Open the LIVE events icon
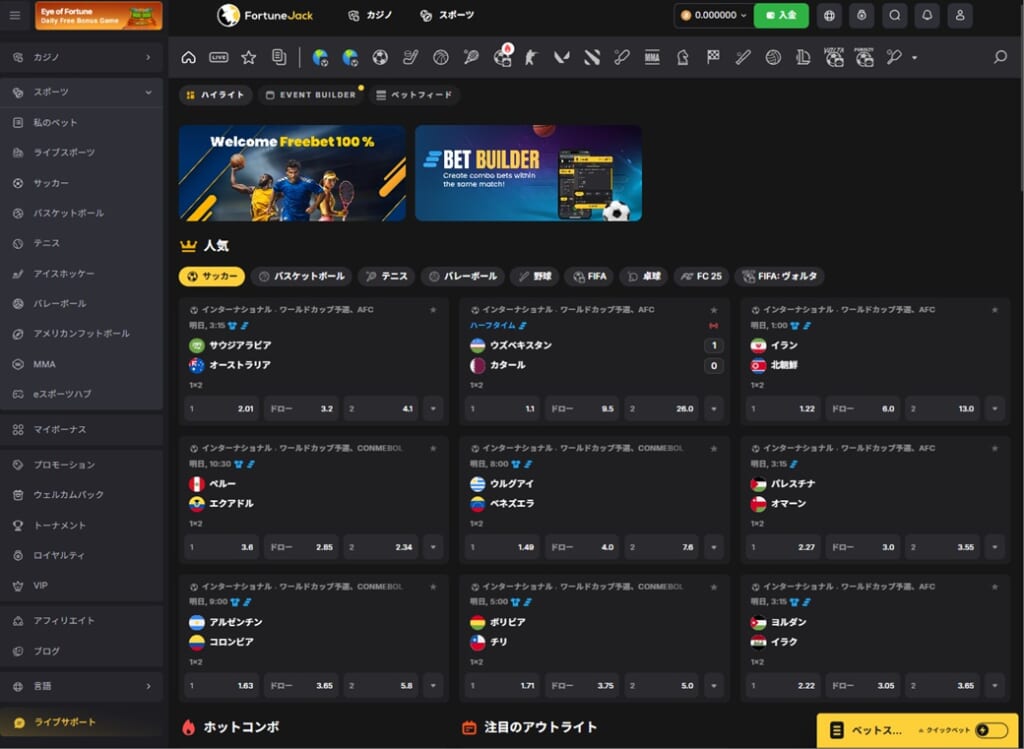The image size is (1024, 749). click(219, 57)
